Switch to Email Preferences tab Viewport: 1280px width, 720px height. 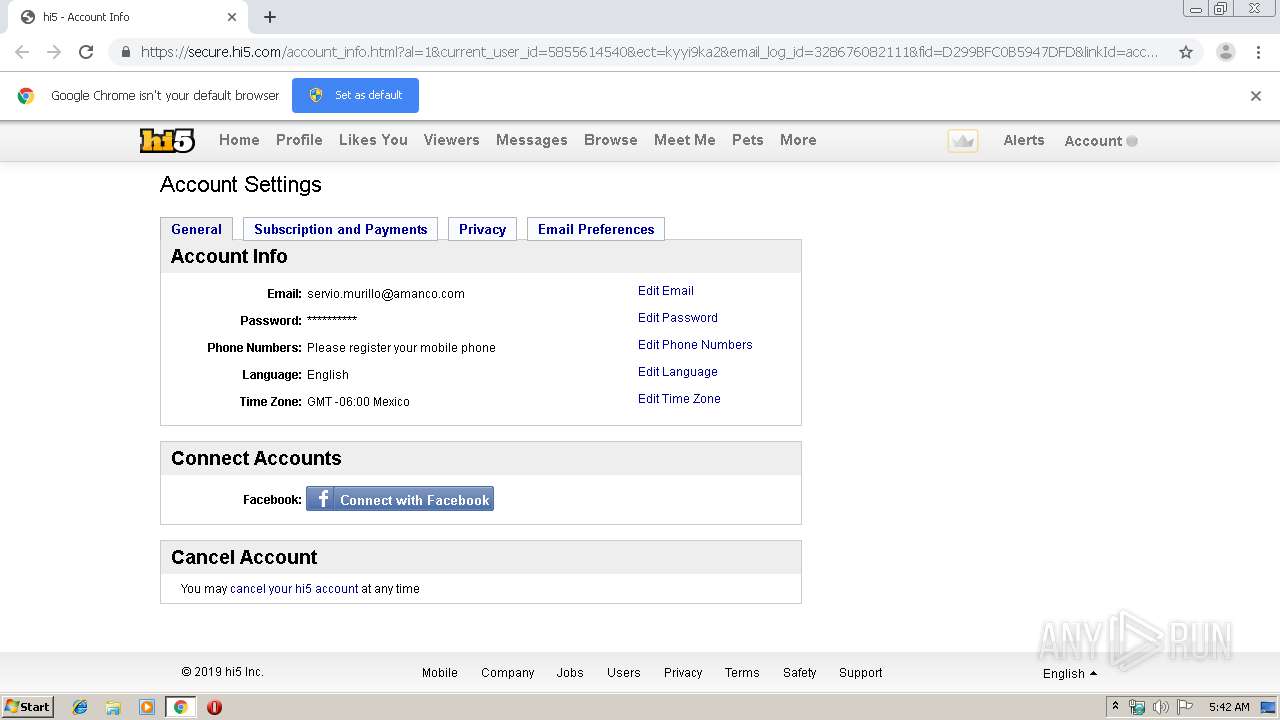click(x=595, y=229)
